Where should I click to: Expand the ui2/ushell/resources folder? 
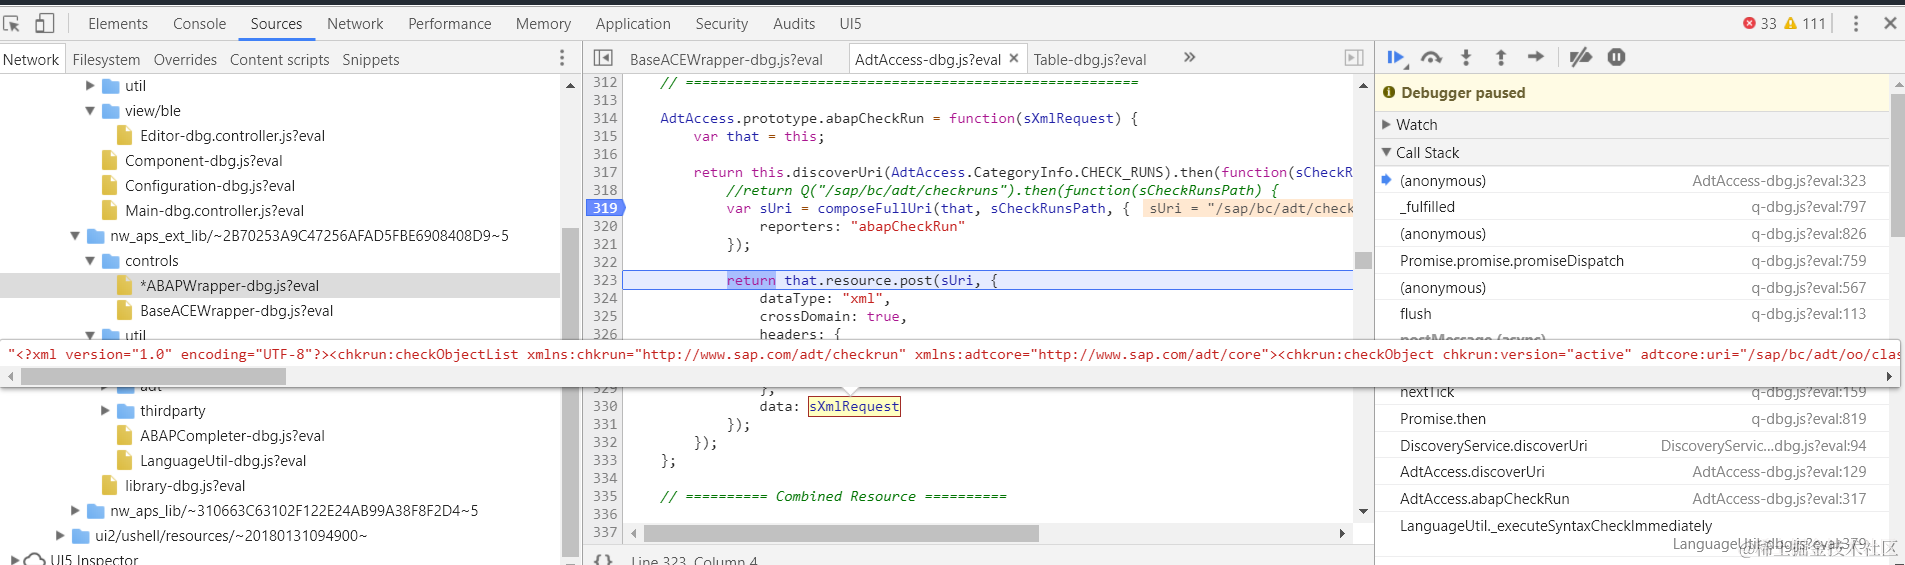(x=60, y=536)
